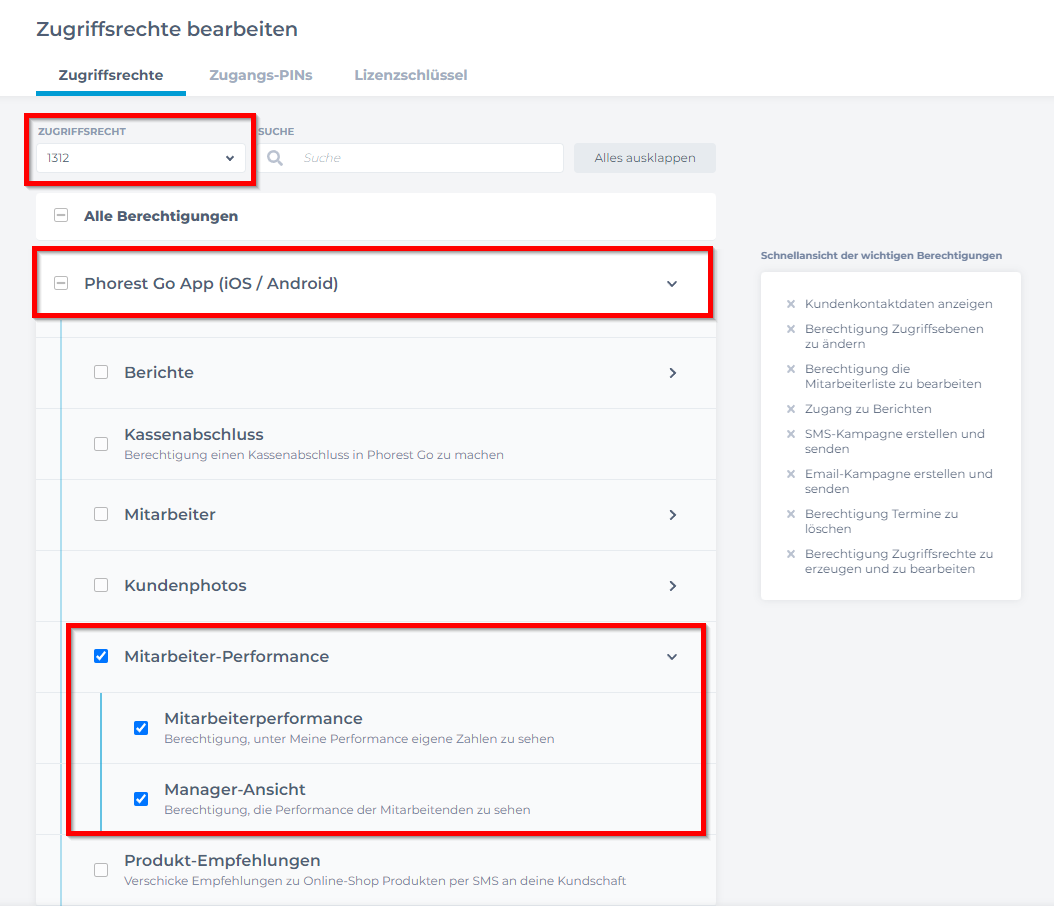Click X icon beside Berechtigung Termine zu löschen
Viewport: 1054px width, 910px height.
click(x=791, y=513)
